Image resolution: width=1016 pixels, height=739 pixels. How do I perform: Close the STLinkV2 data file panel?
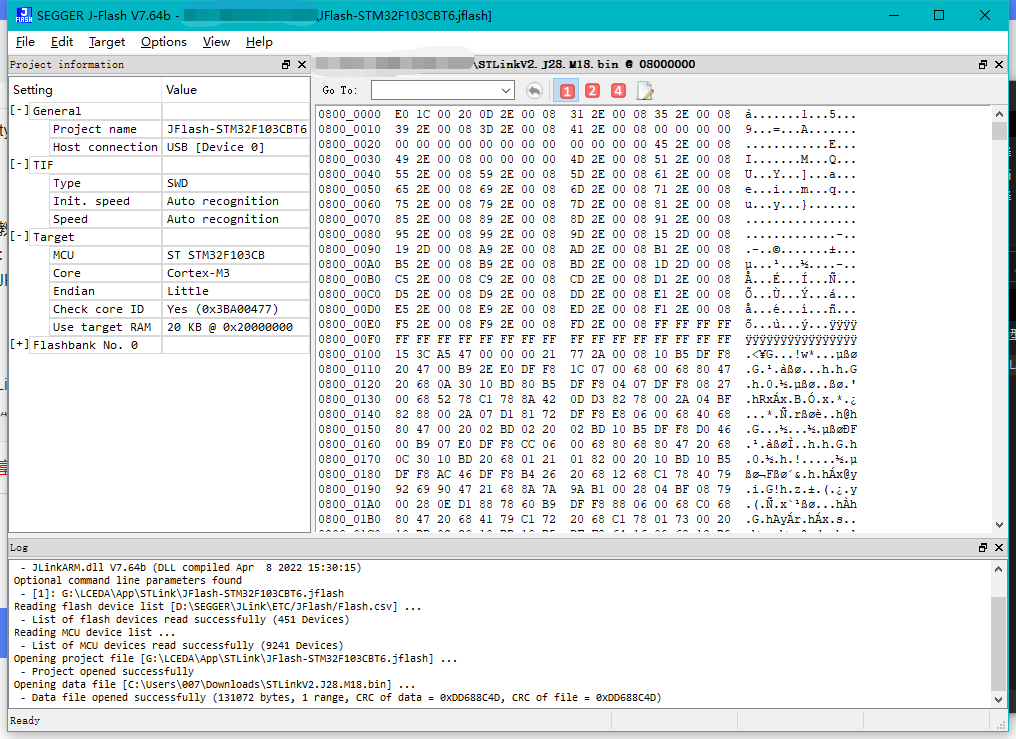tap(999, 65)
